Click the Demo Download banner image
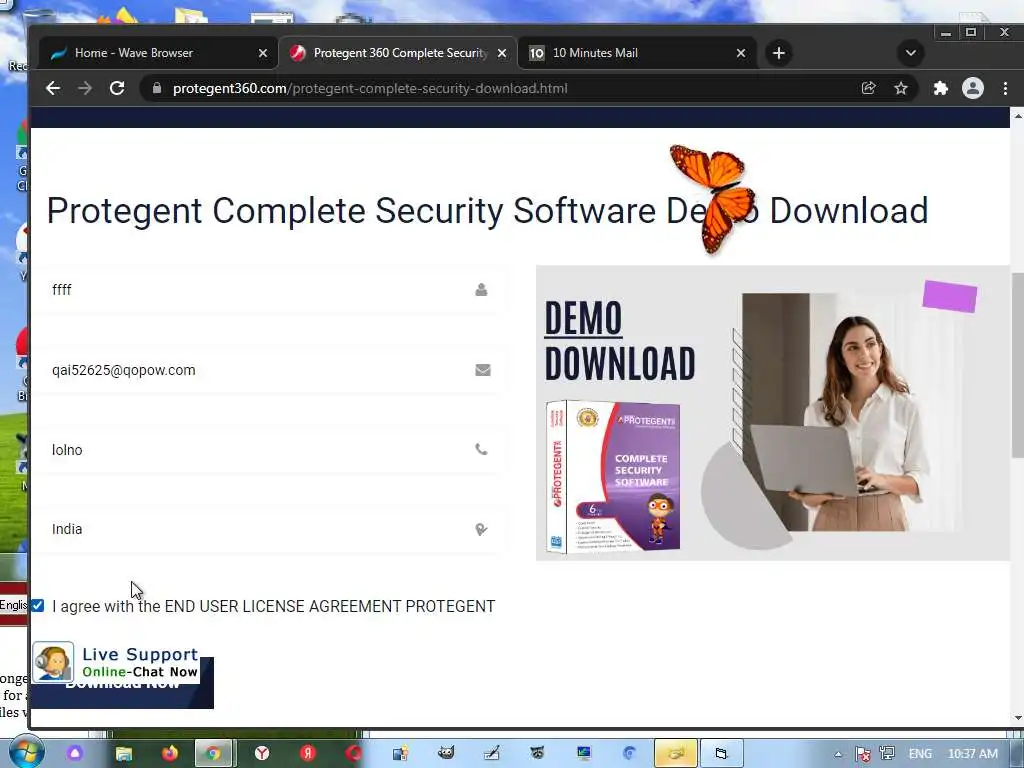 tap(773, 413)
